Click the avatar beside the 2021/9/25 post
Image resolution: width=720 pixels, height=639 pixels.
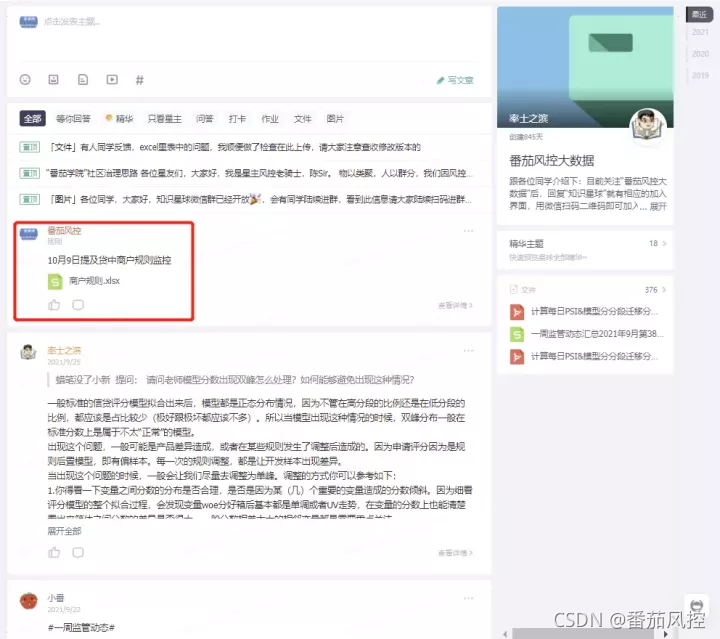pos(28,352)
